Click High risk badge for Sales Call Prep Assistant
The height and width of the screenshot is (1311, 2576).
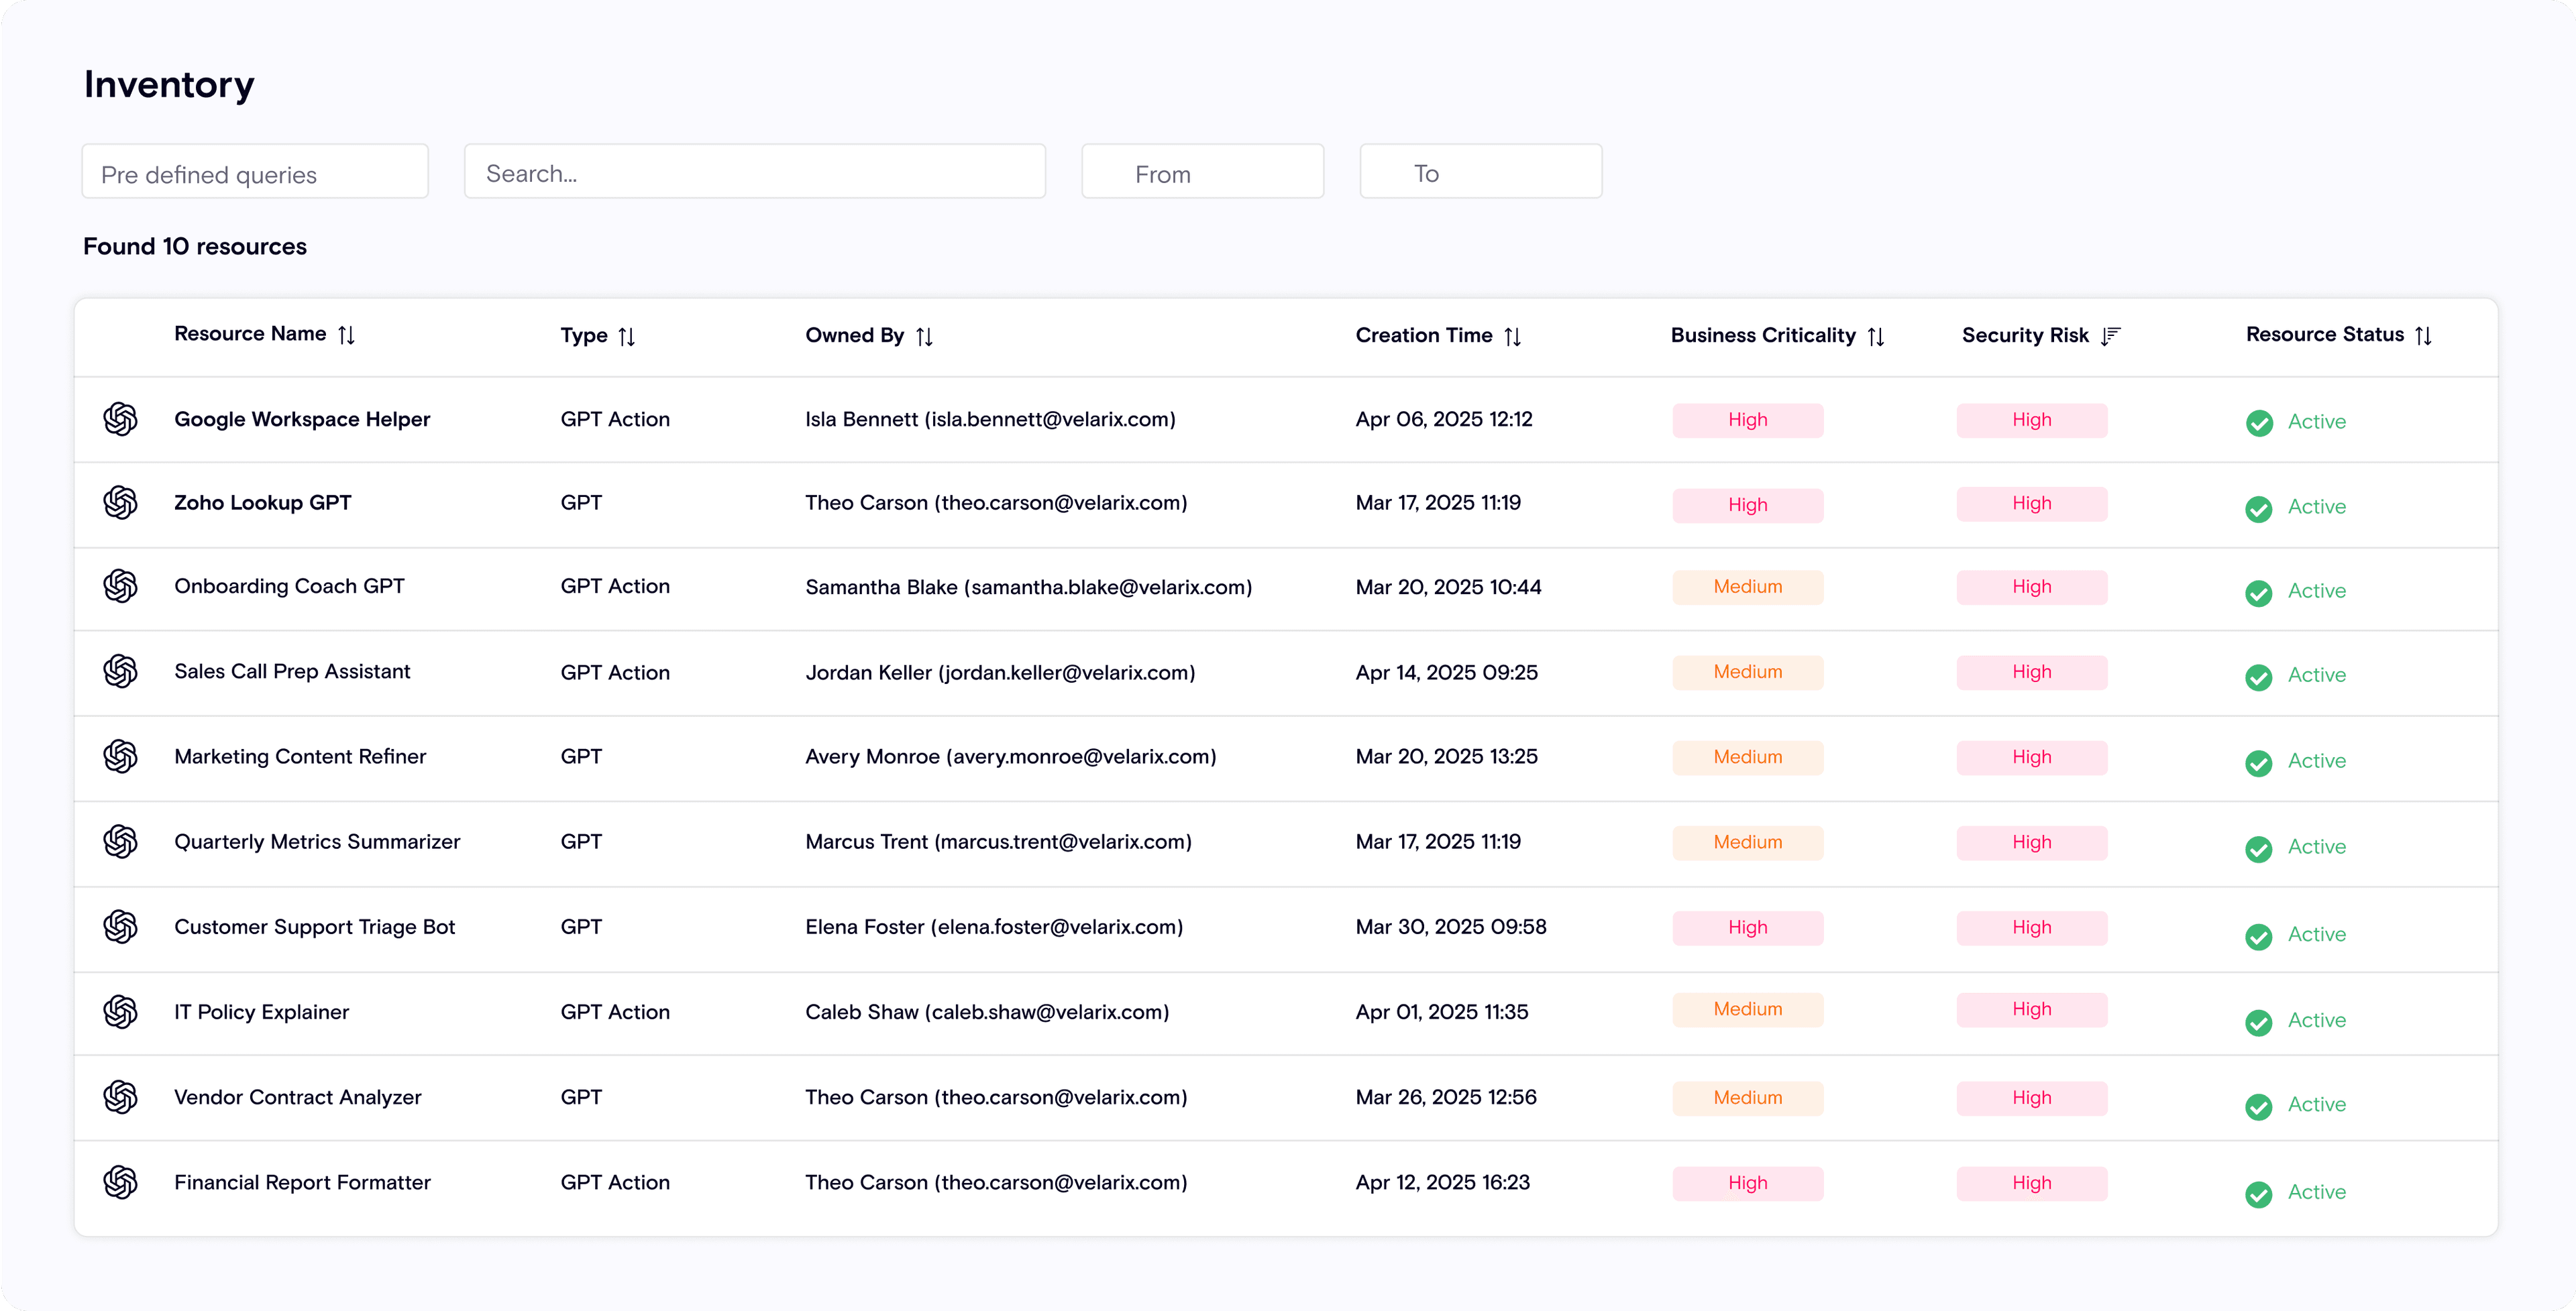click(x=2031, y=672)
